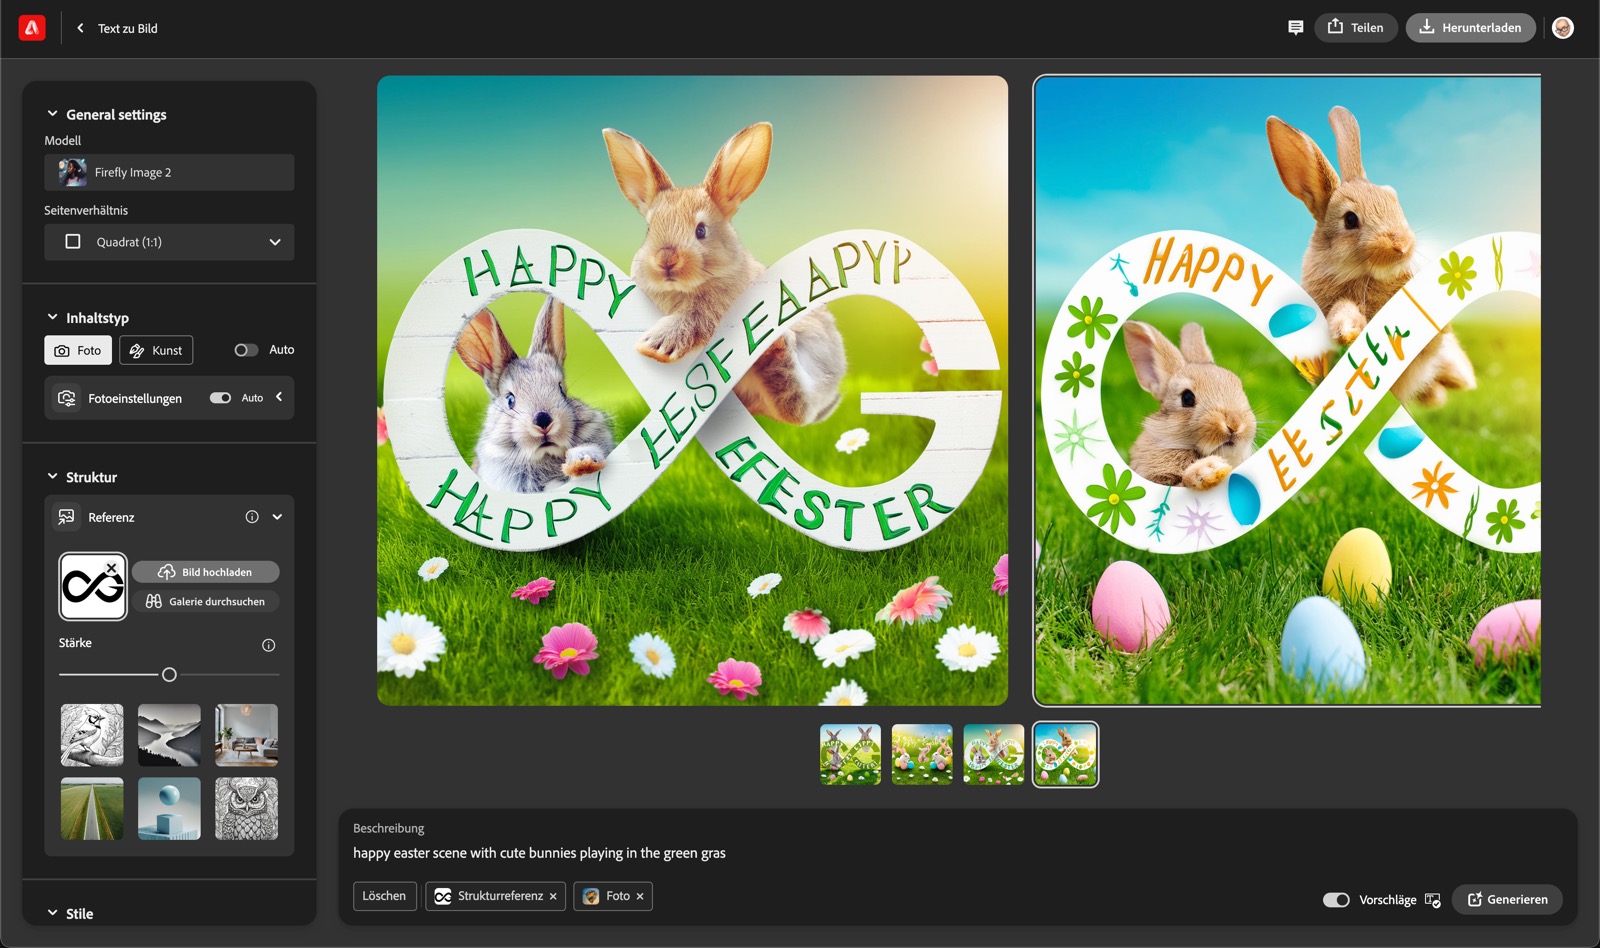Select the owl line-art reference sample
The width and height of the screenshot is (1600, 948).
[x=247, y=809]
